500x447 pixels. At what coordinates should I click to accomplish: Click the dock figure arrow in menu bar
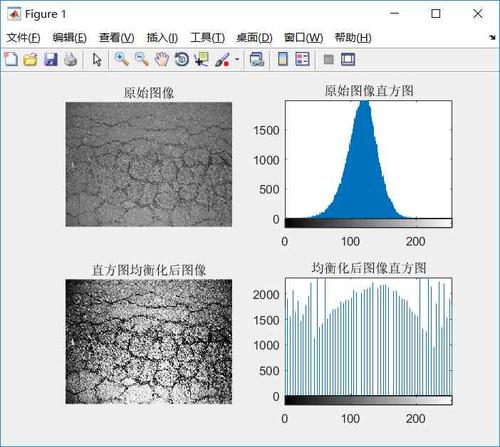492,37
